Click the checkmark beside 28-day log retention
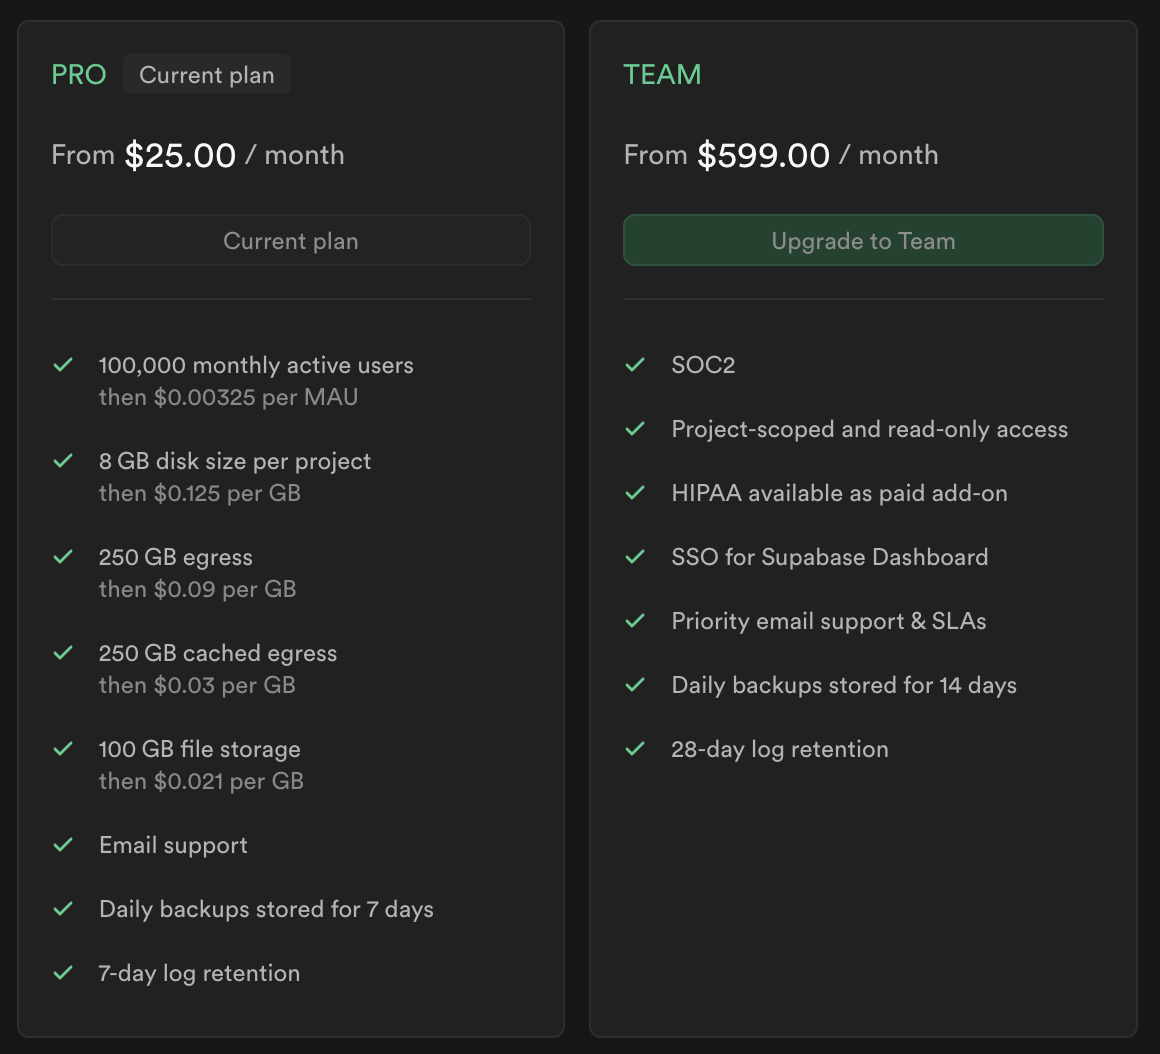 (x=635, y=749)
